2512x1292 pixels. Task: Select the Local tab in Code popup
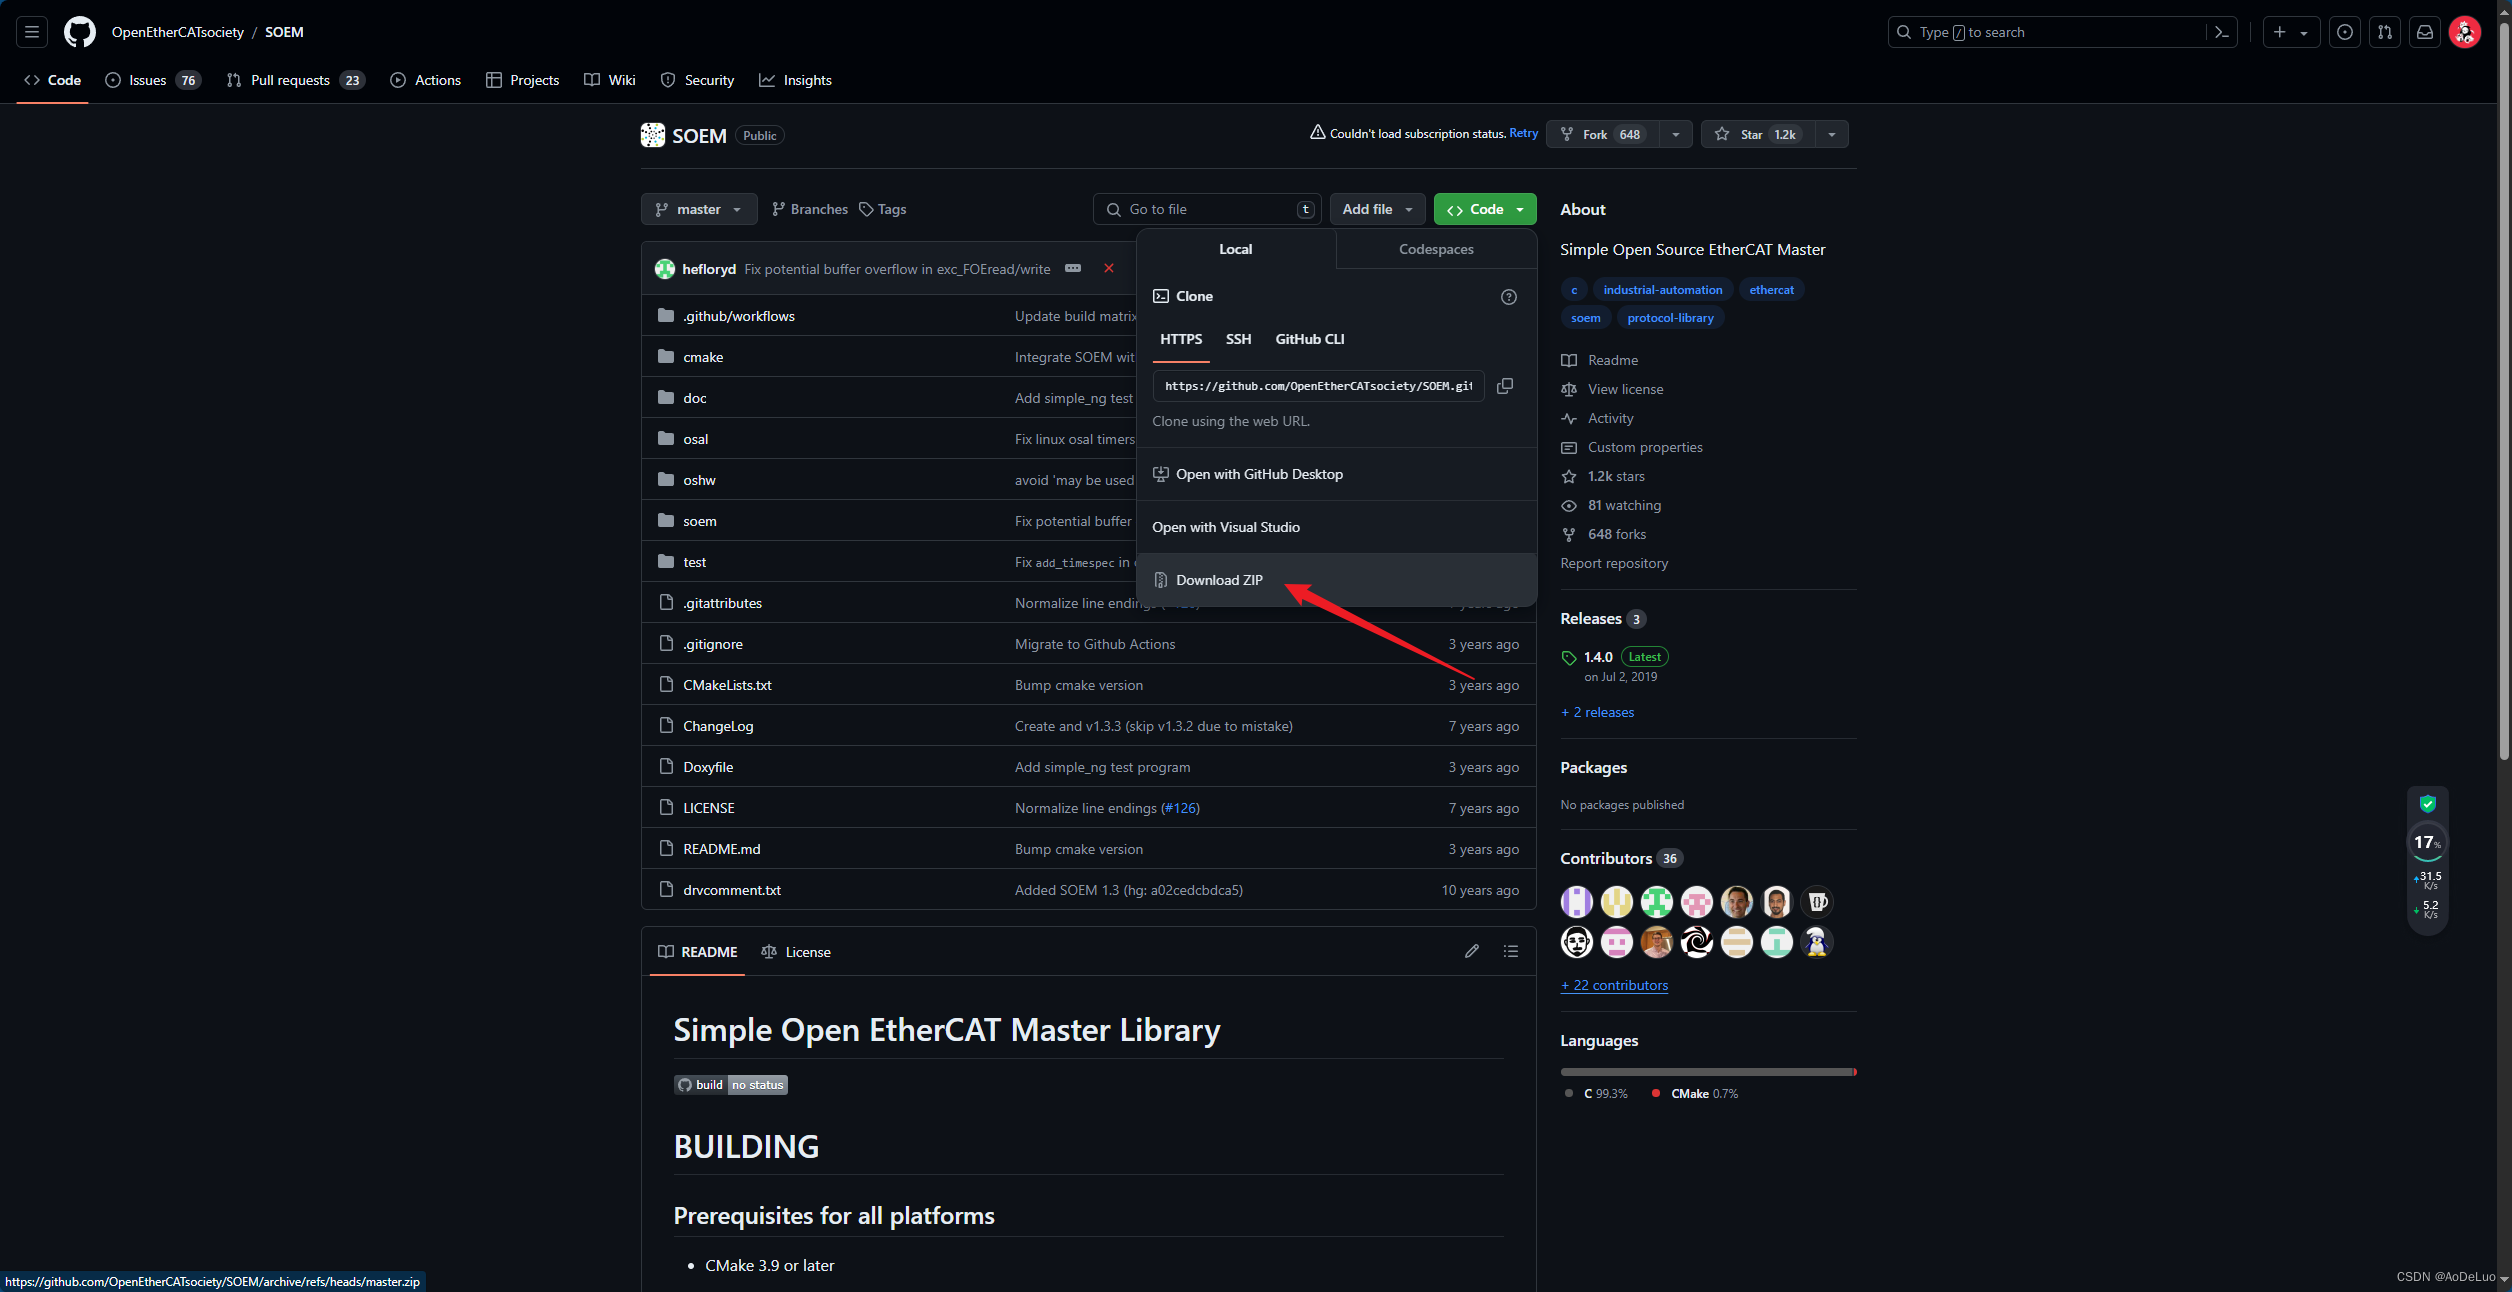pos(1236,249)
